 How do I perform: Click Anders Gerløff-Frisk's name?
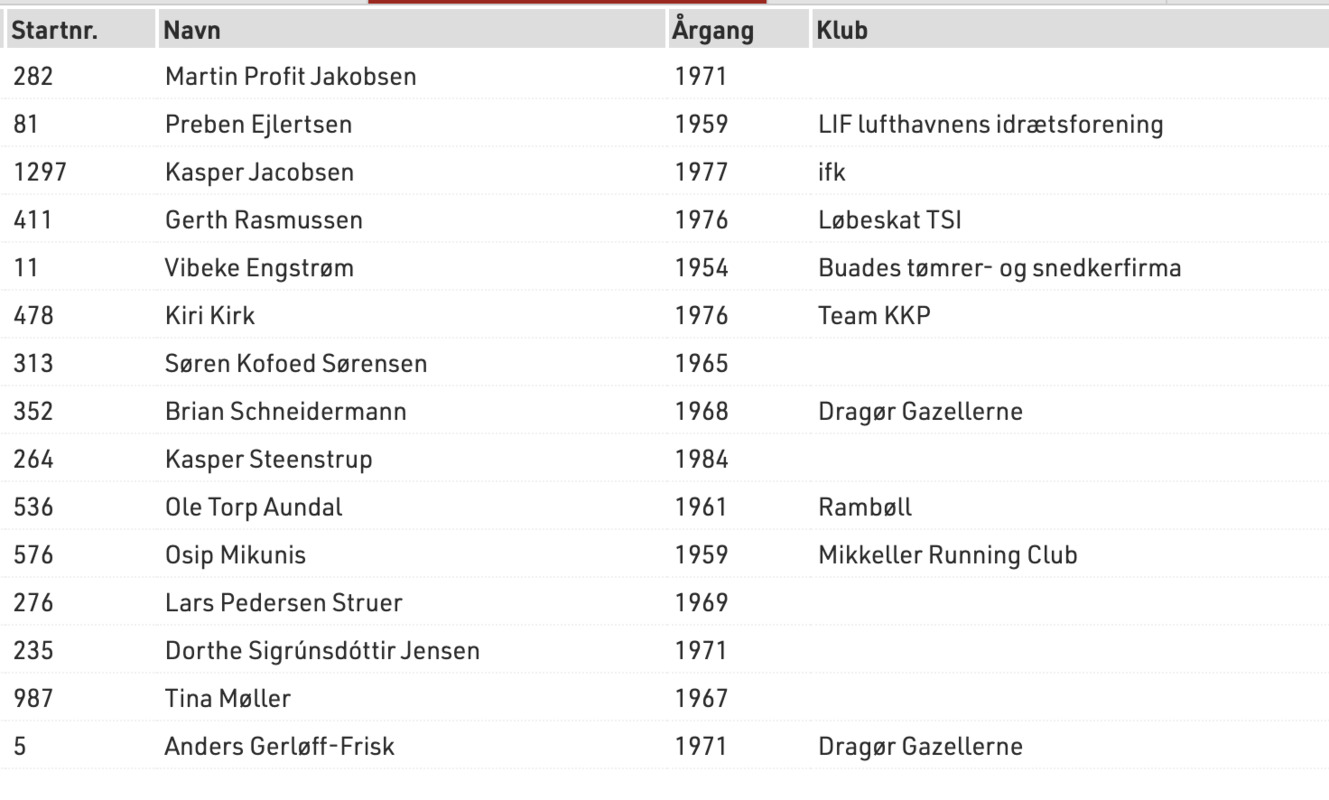coord(280,747)
